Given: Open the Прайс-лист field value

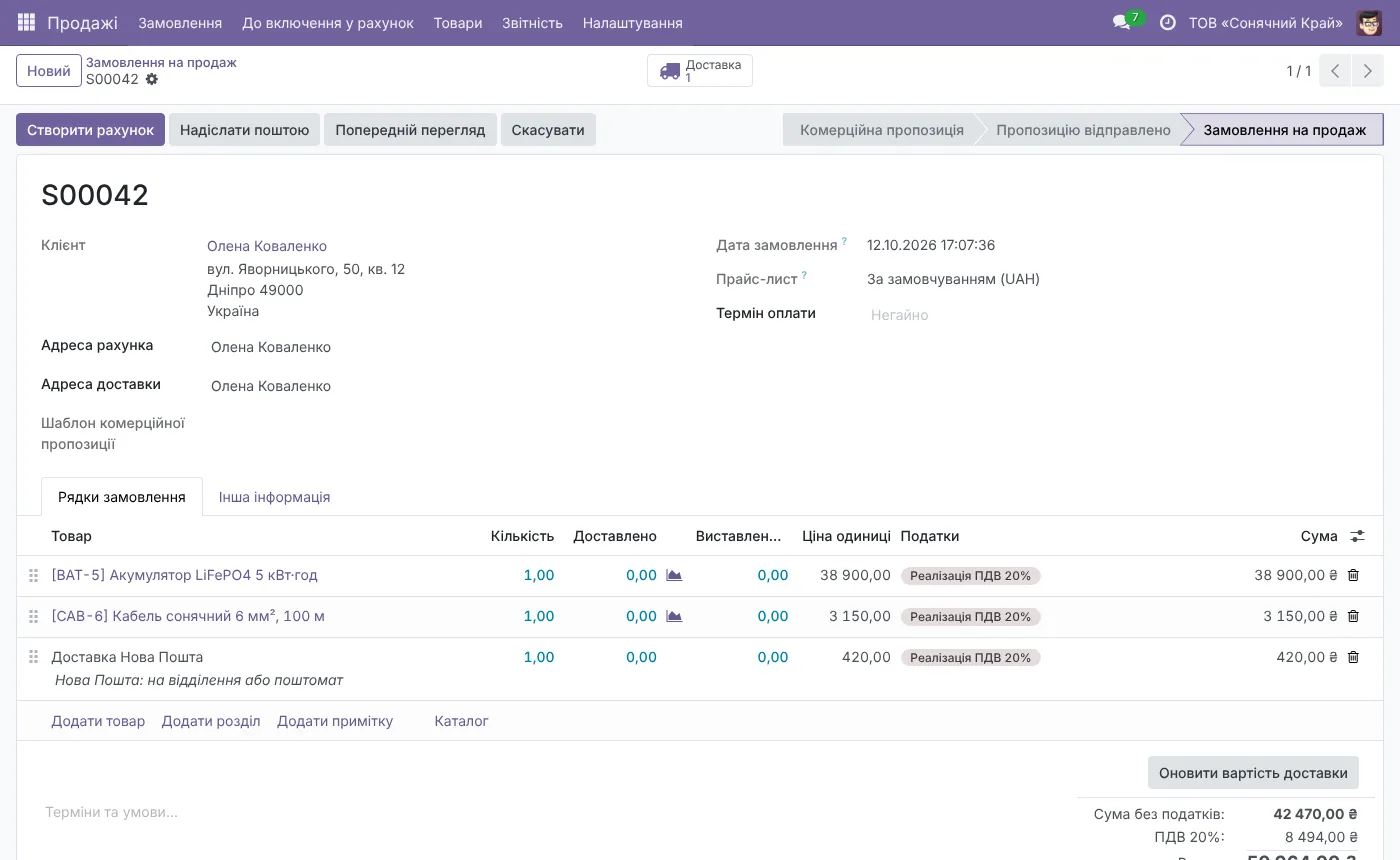Looking at the screenshot, I should pyautogui.click(x=953, y=279).
